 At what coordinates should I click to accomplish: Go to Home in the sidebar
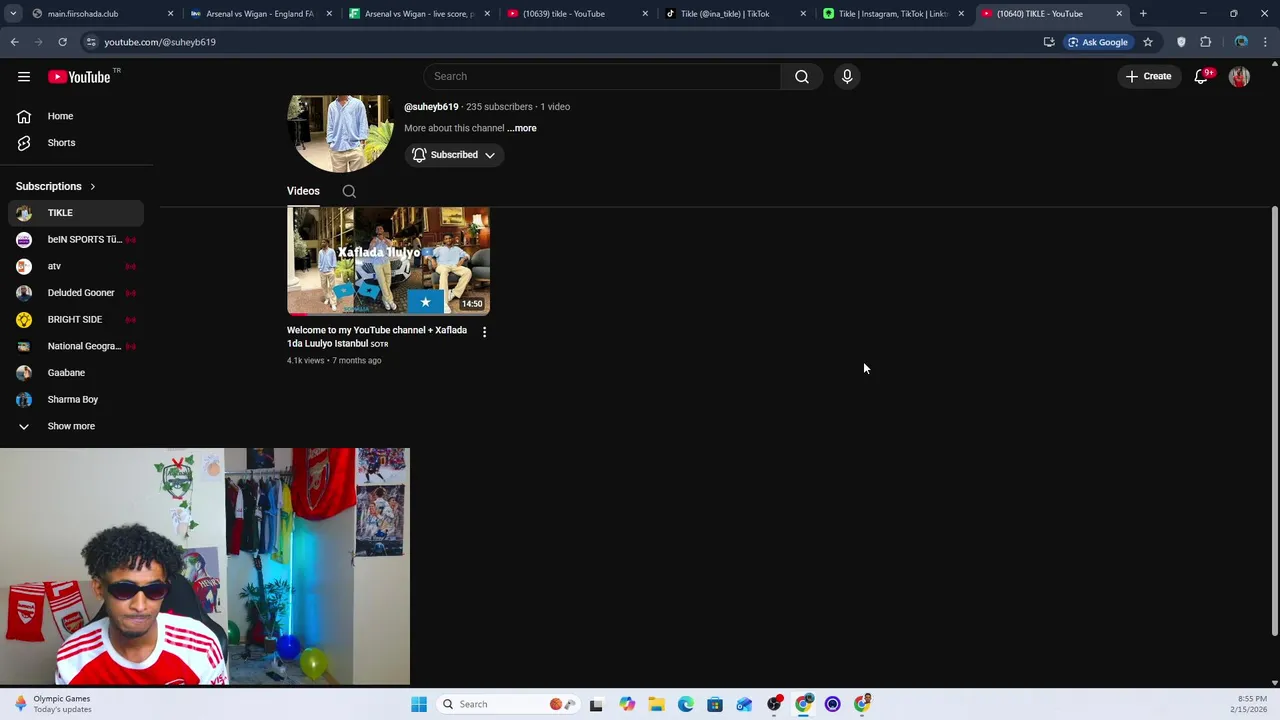76,116
